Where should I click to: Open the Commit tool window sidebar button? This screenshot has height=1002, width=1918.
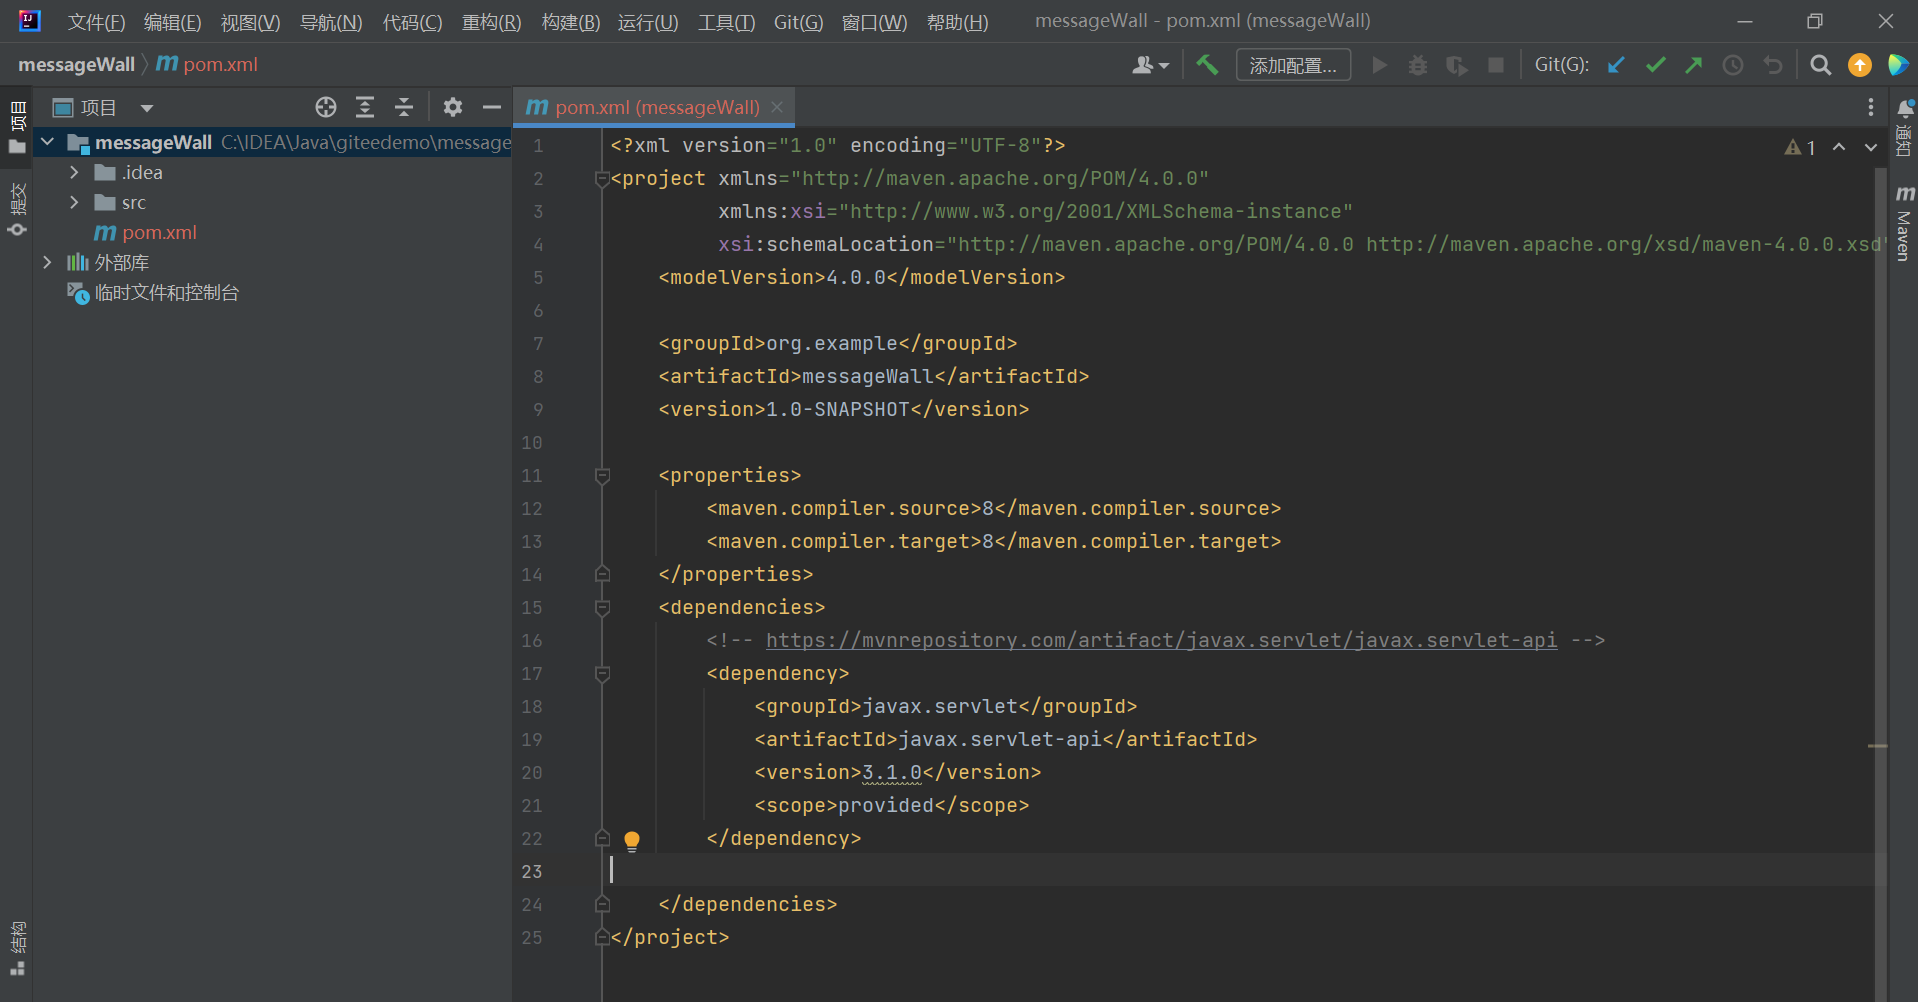point(17,208)
